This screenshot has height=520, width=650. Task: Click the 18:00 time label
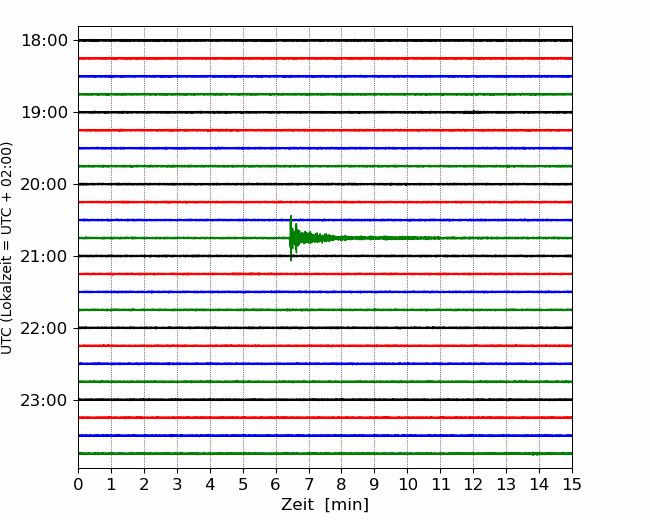[44, 41]
